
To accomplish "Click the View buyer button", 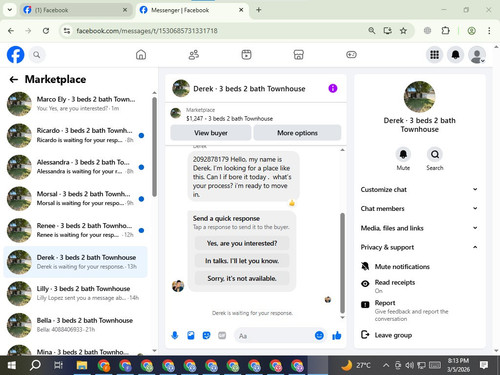I will coord(211,133).
